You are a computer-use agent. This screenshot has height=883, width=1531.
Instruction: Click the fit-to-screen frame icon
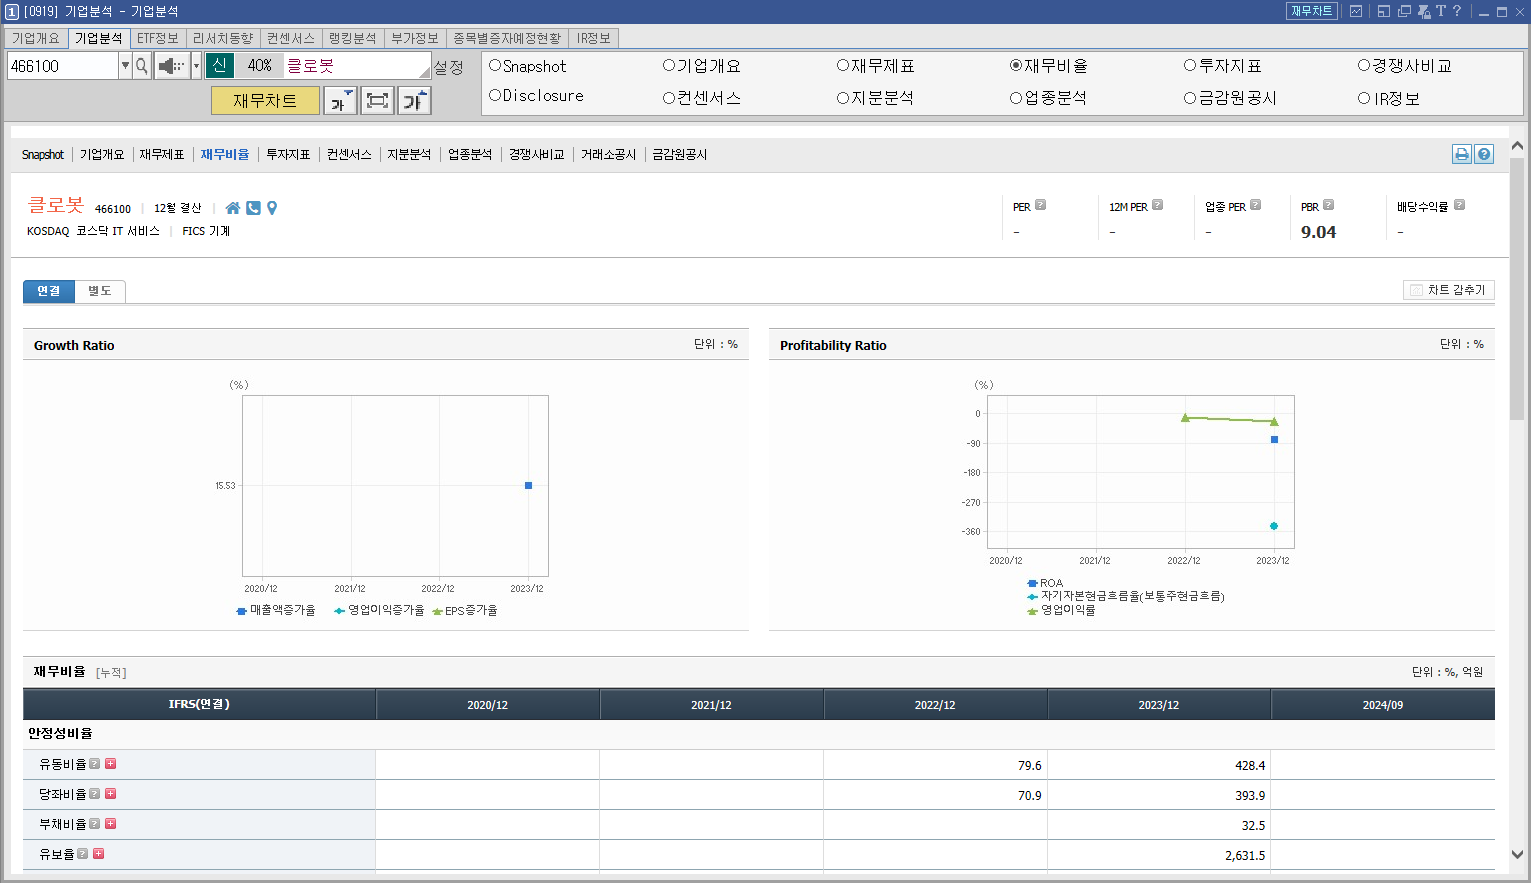[377, 101]
